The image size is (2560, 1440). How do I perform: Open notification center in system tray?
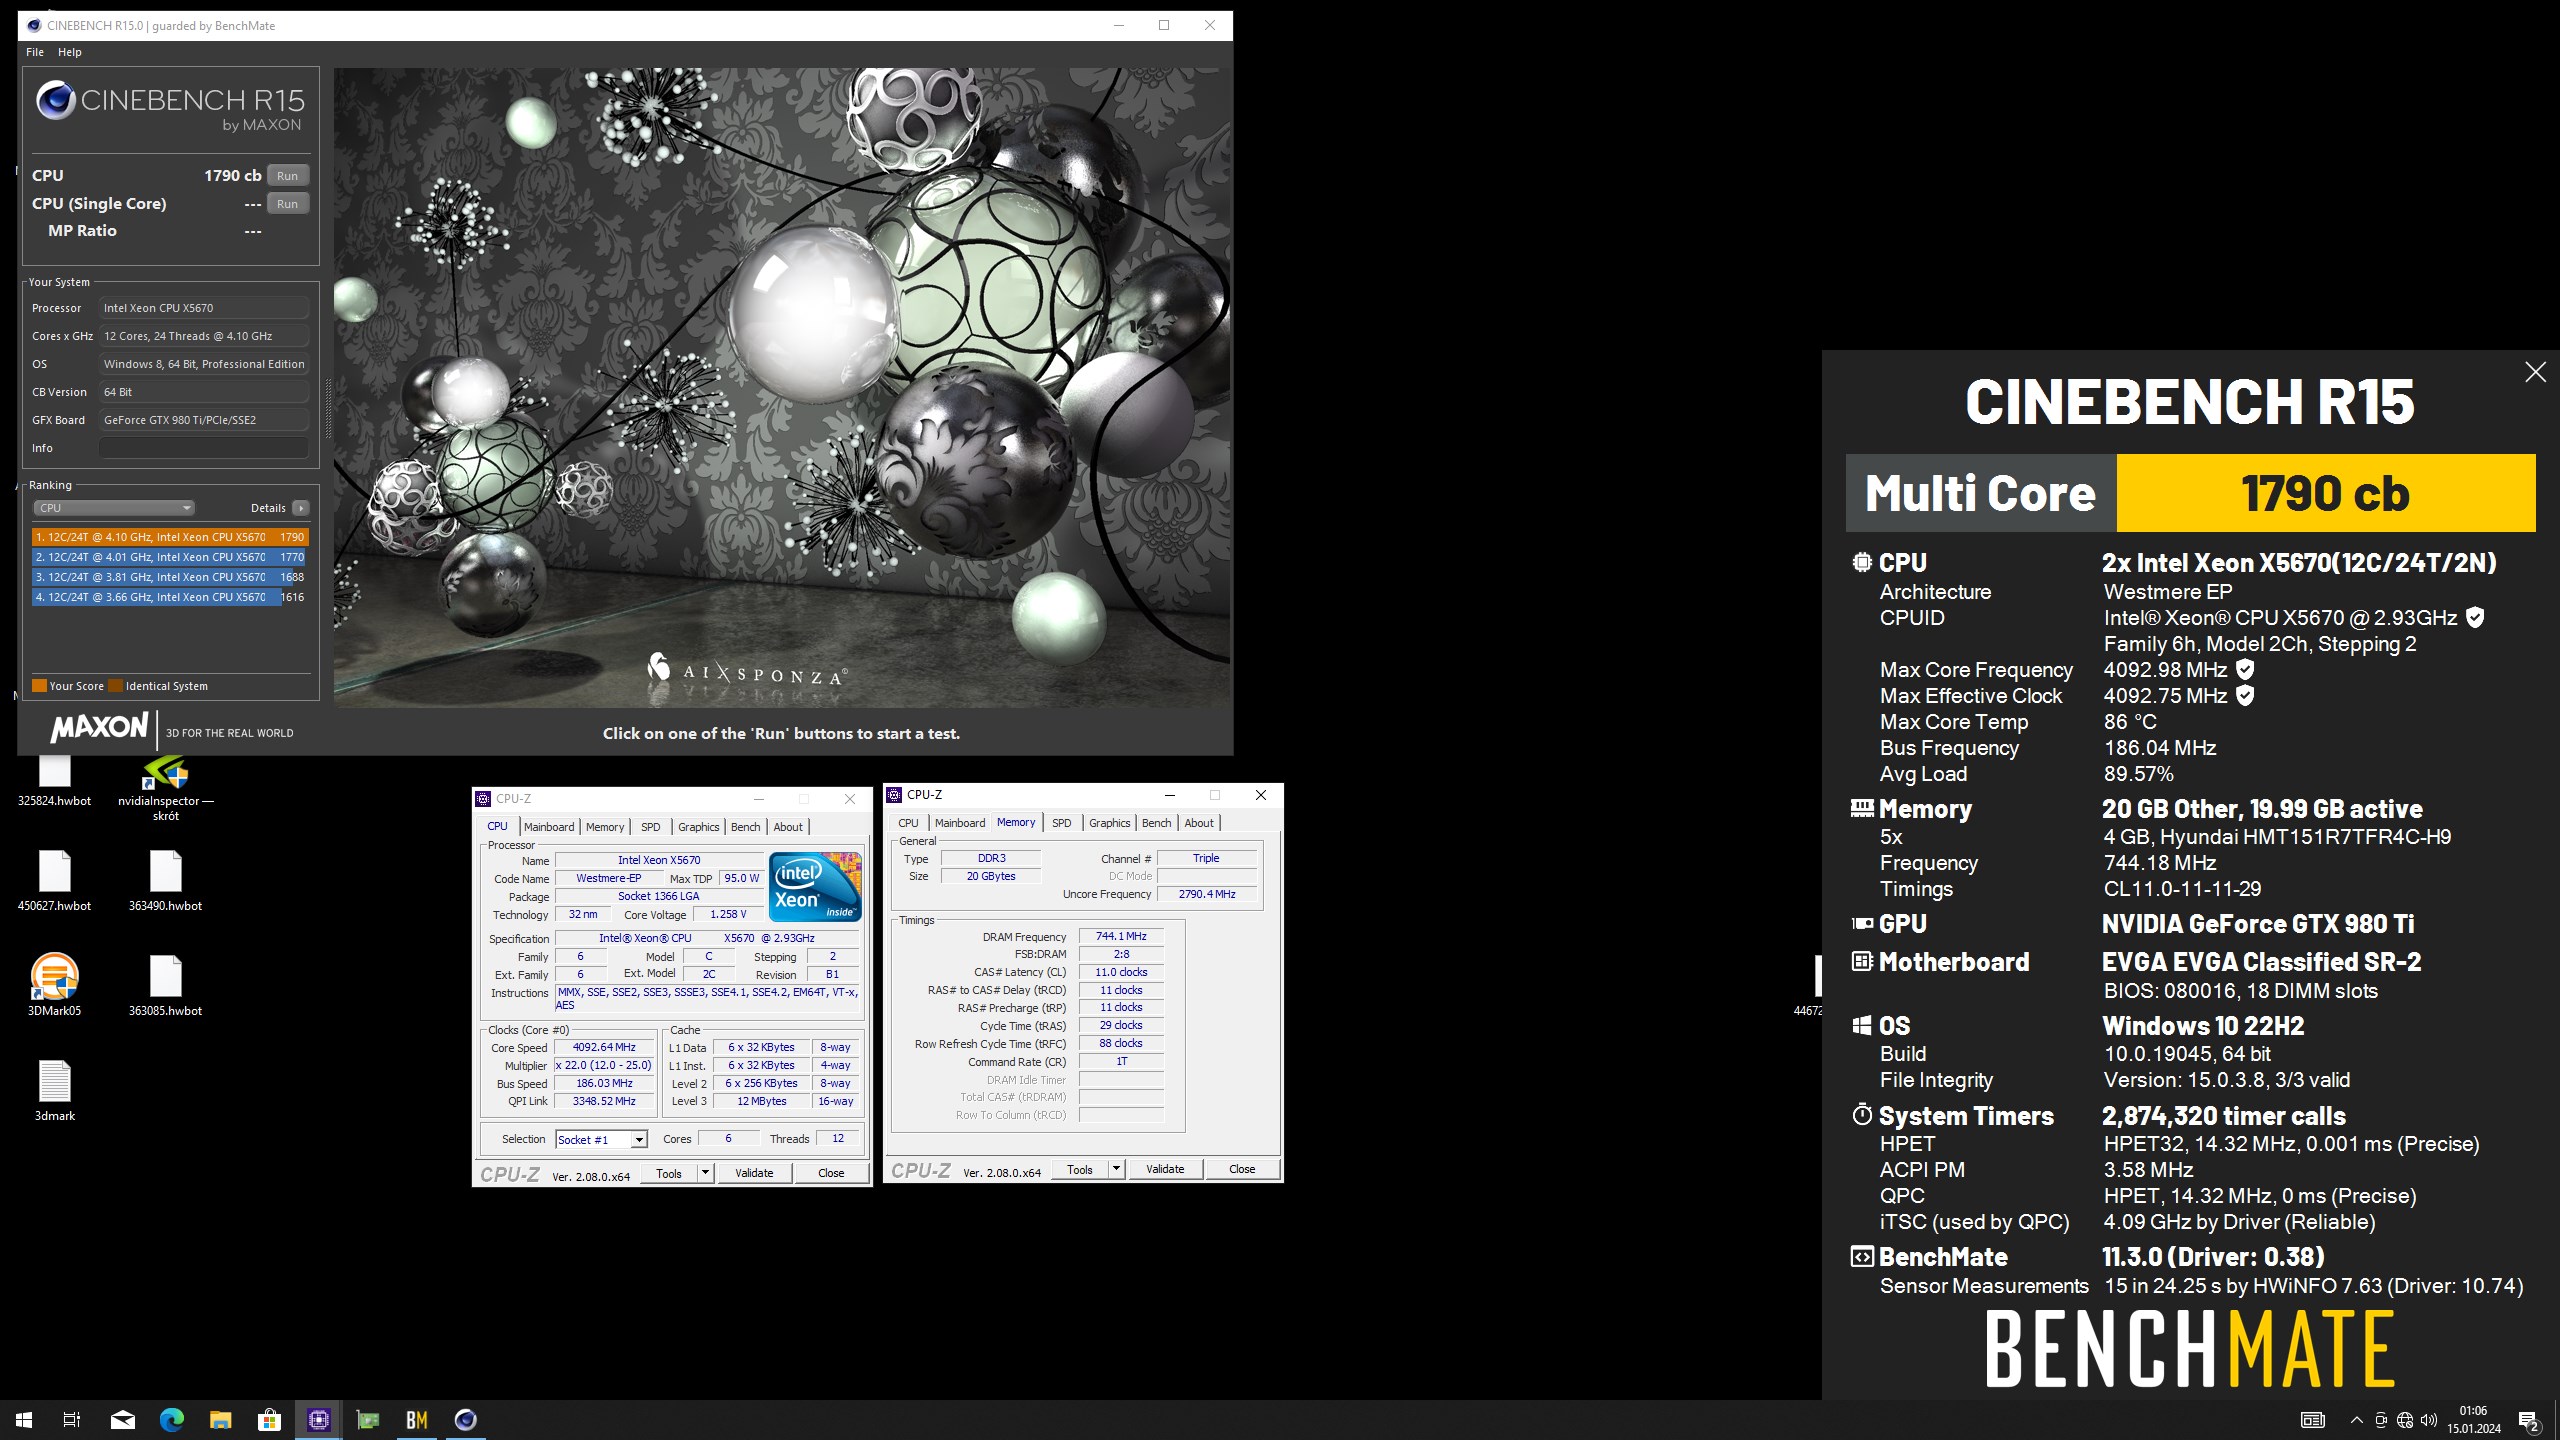2529,1420
